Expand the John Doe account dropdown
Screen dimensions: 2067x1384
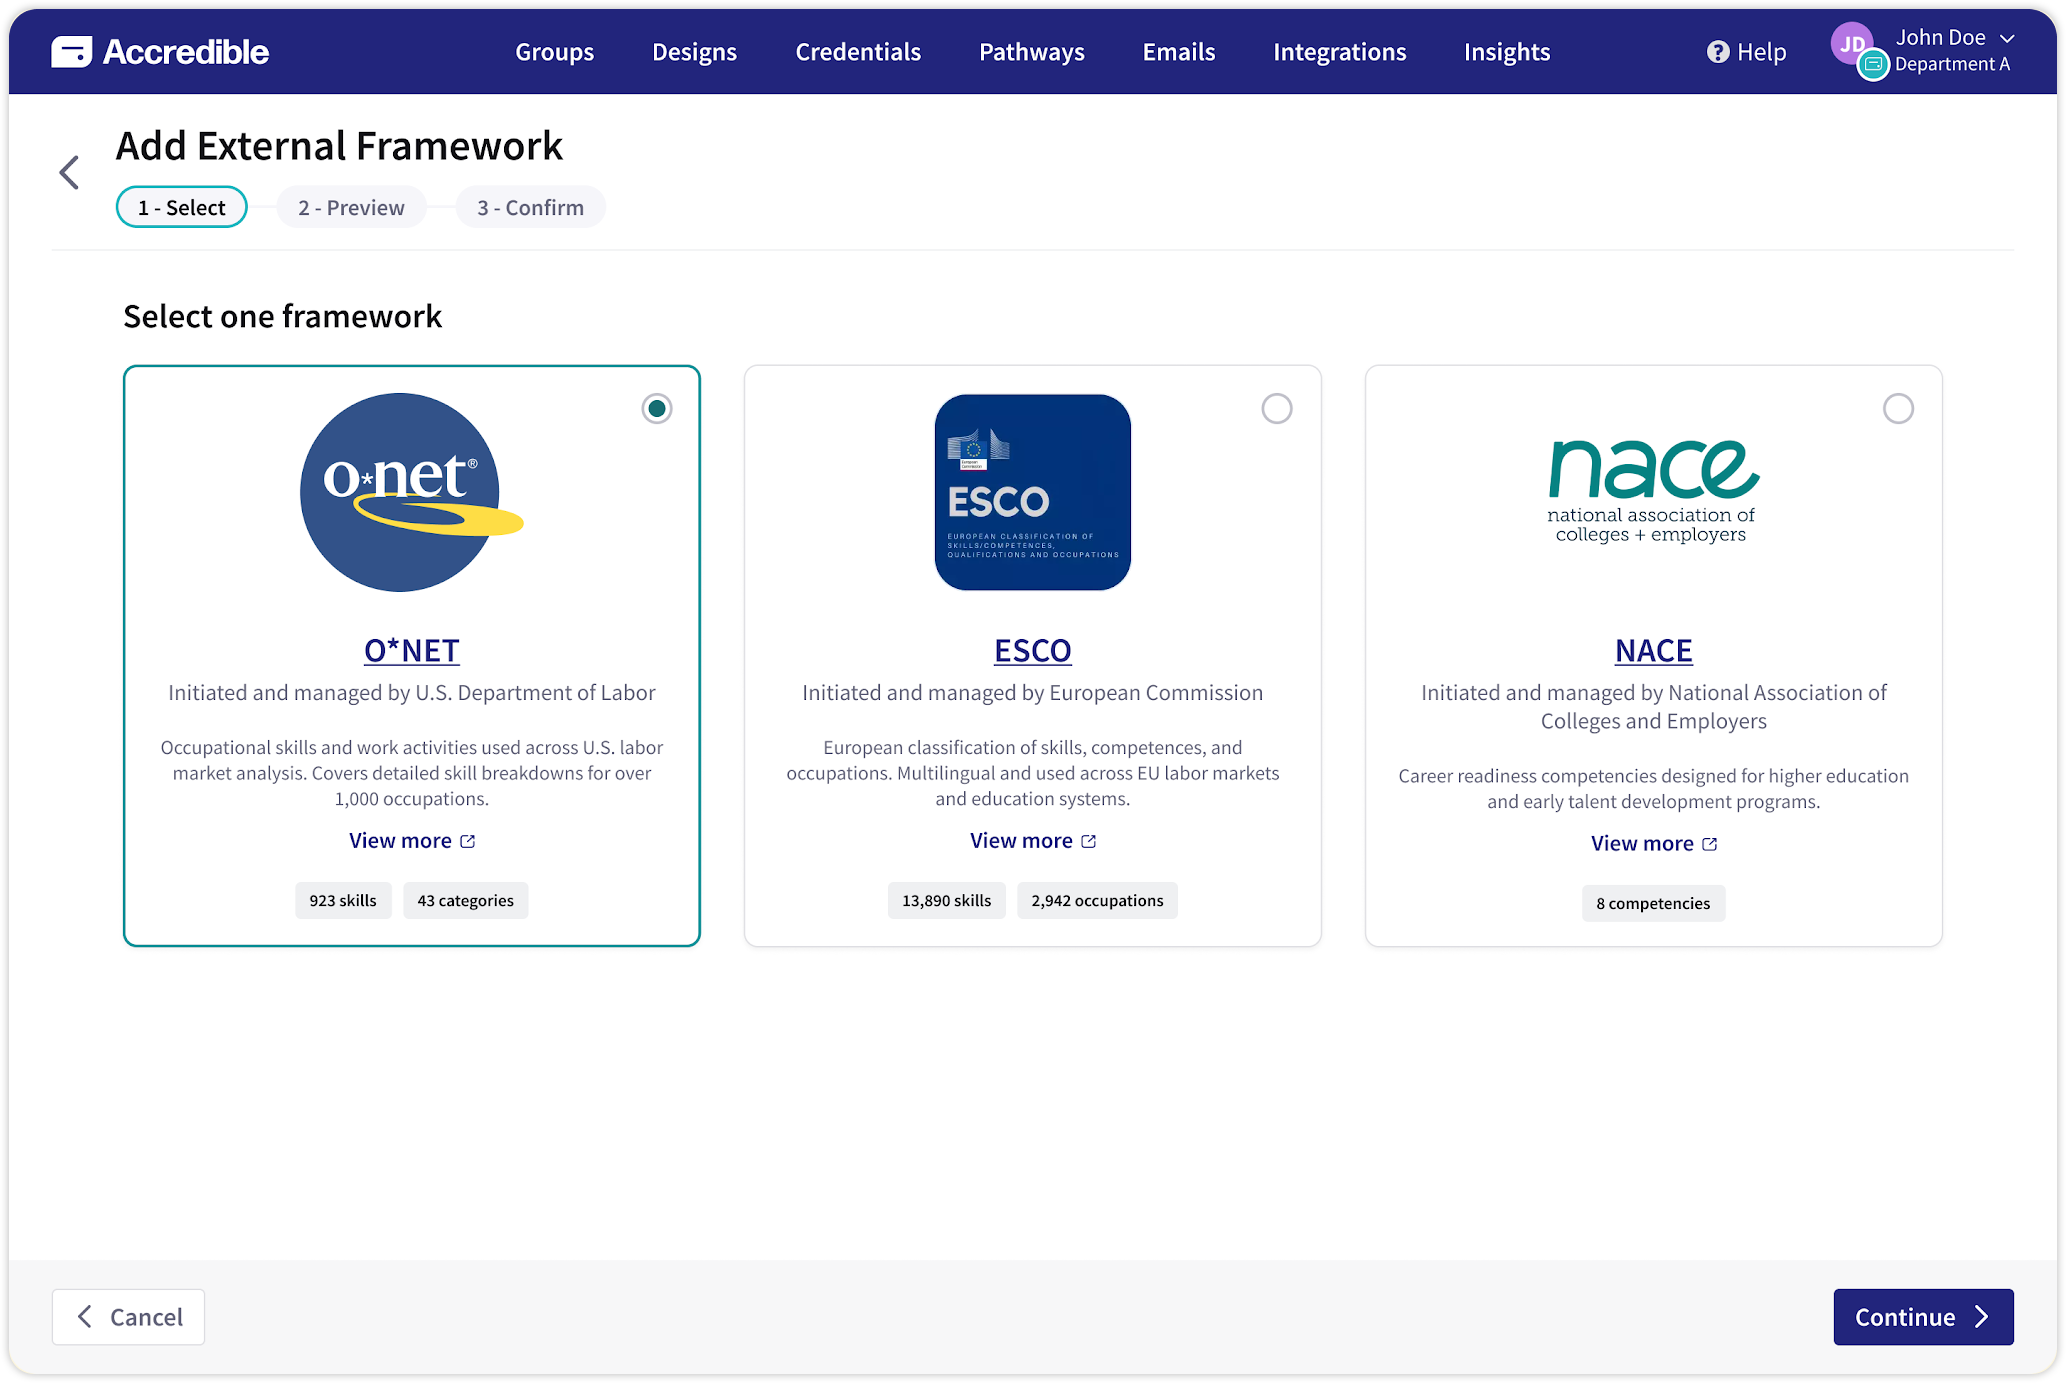pos(2007,38)
